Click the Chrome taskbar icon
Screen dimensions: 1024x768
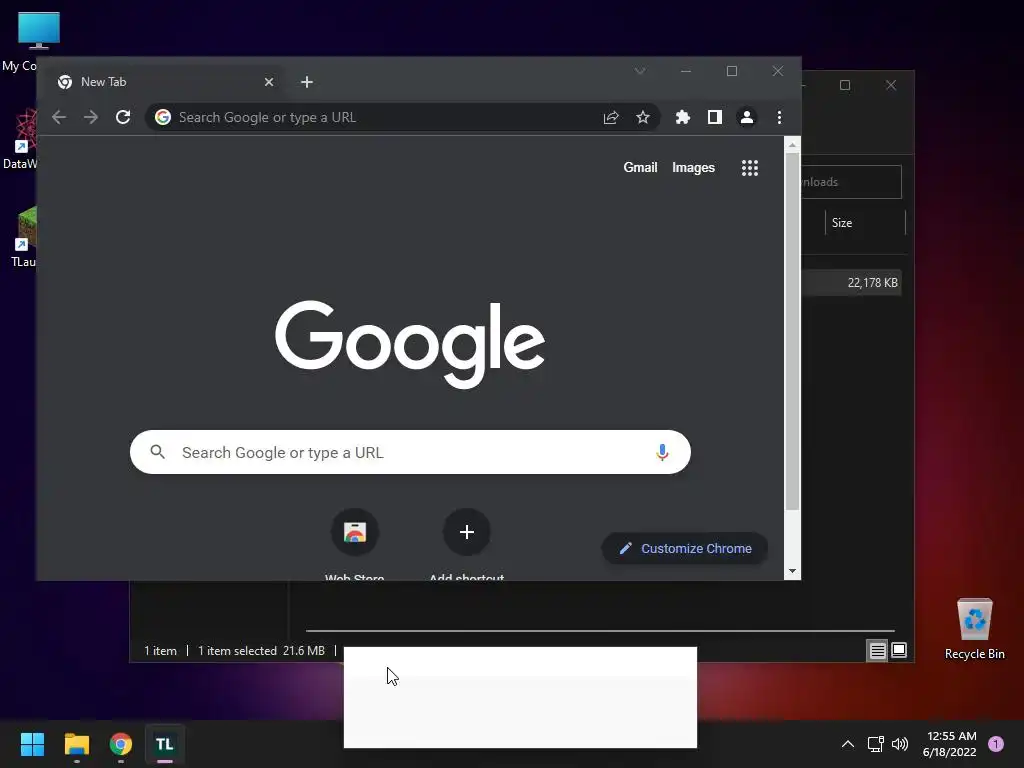[121, 744]
